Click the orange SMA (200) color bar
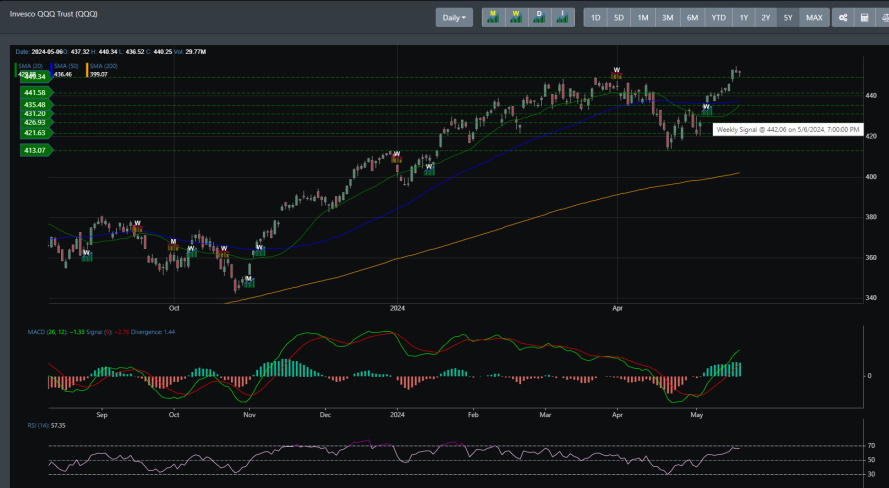The height and width of the screenshot is (488, 889). [x=87, y=70]
